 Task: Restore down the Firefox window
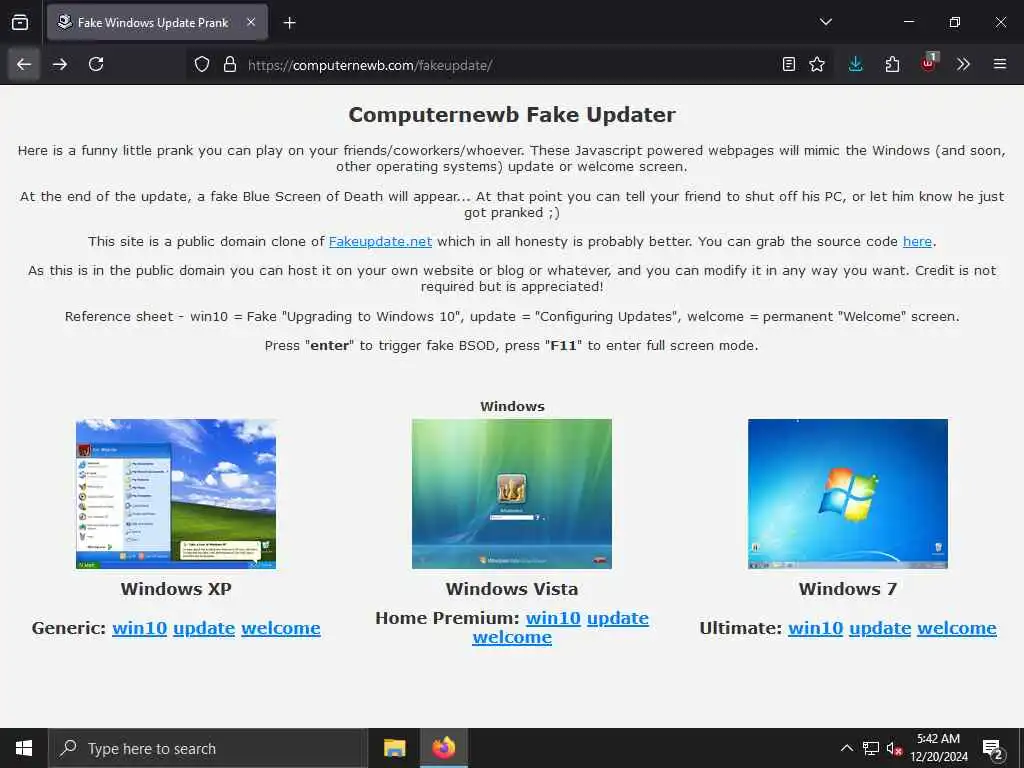tap(955, 22)
